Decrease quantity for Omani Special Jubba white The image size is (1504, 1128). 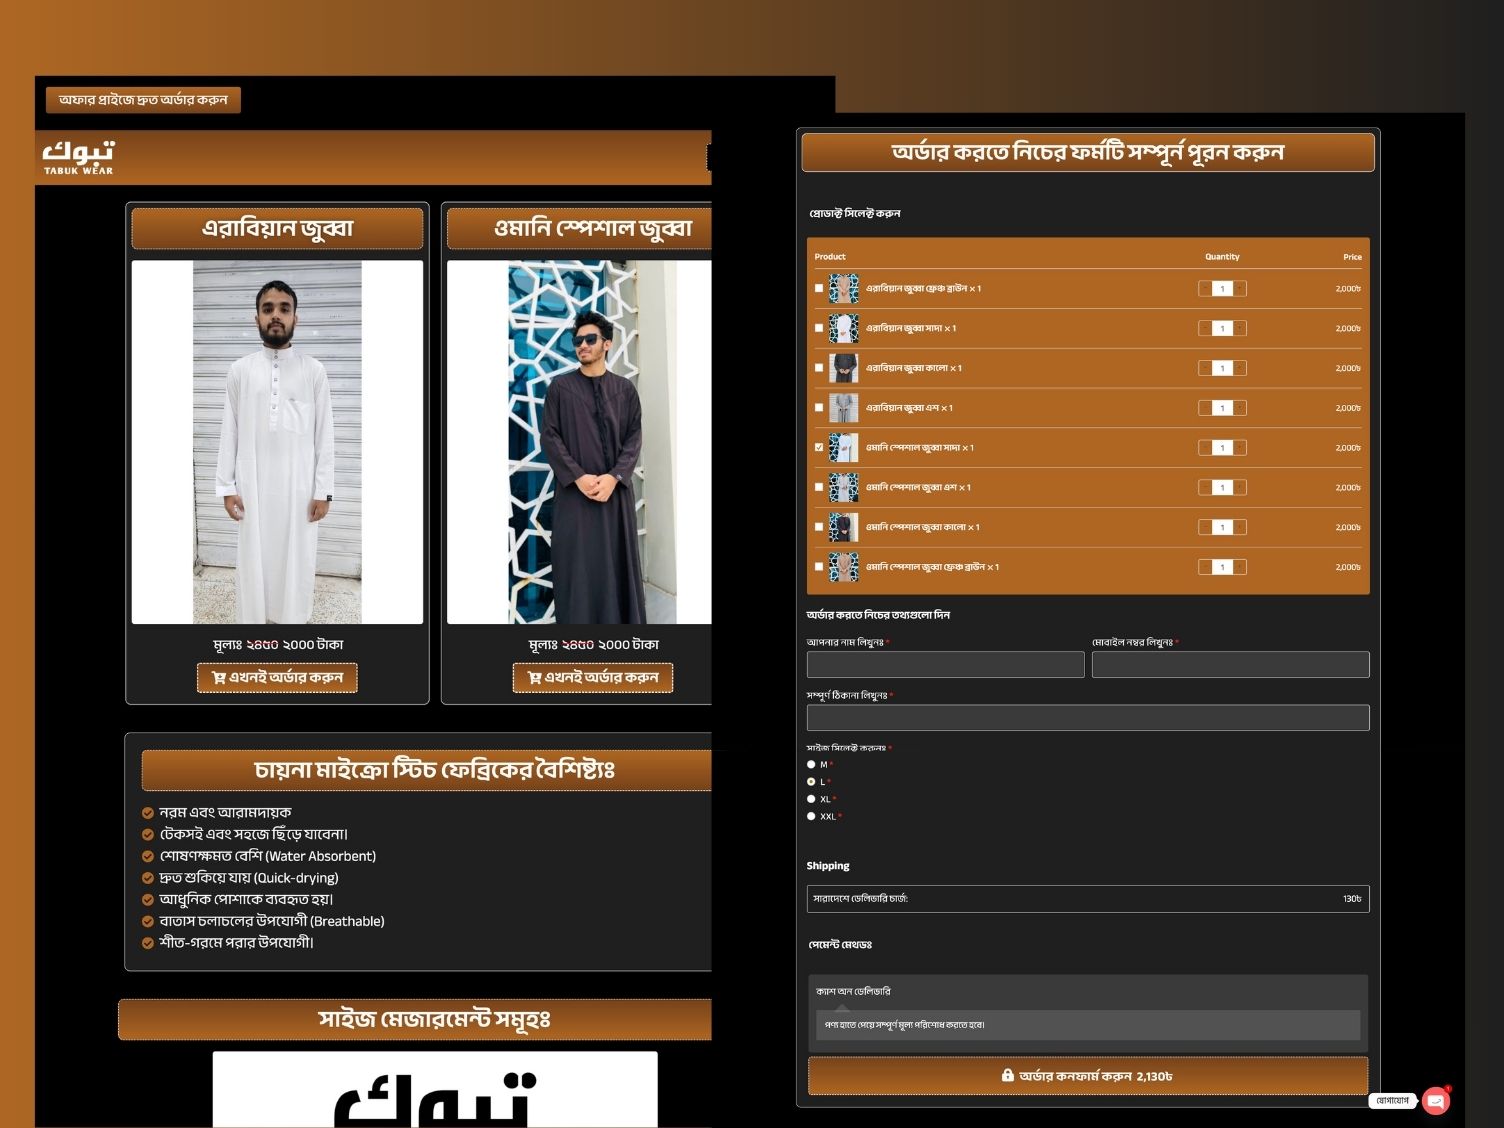(1205, 448)
